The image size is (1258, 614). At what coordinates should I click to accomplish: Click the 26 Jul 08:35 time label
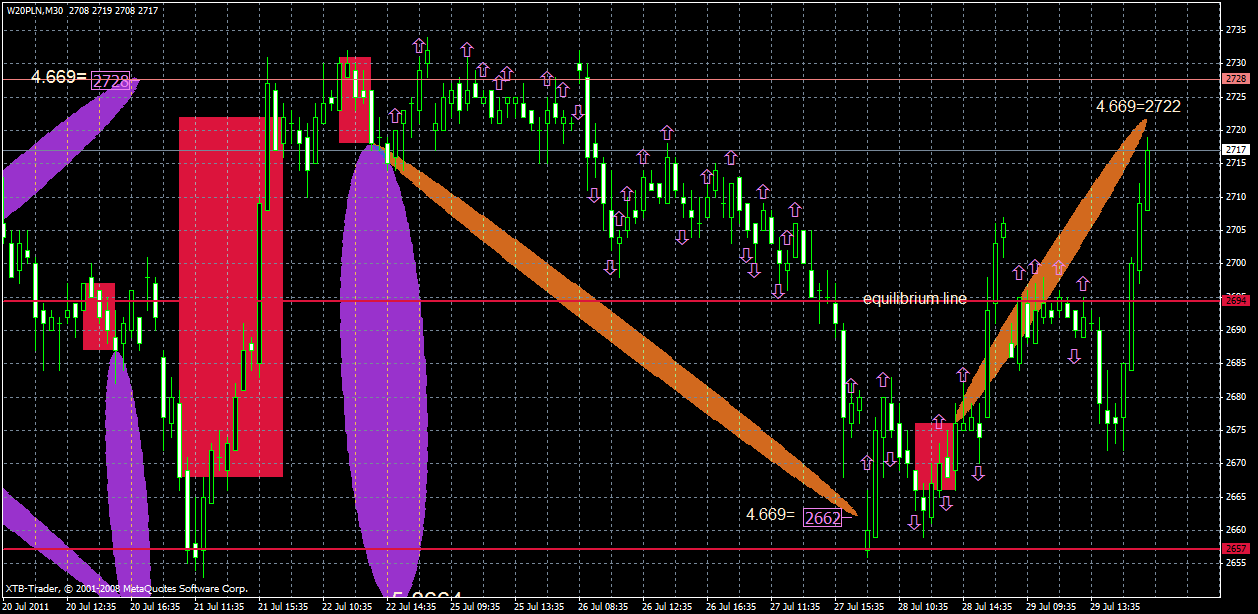point(604,606)
